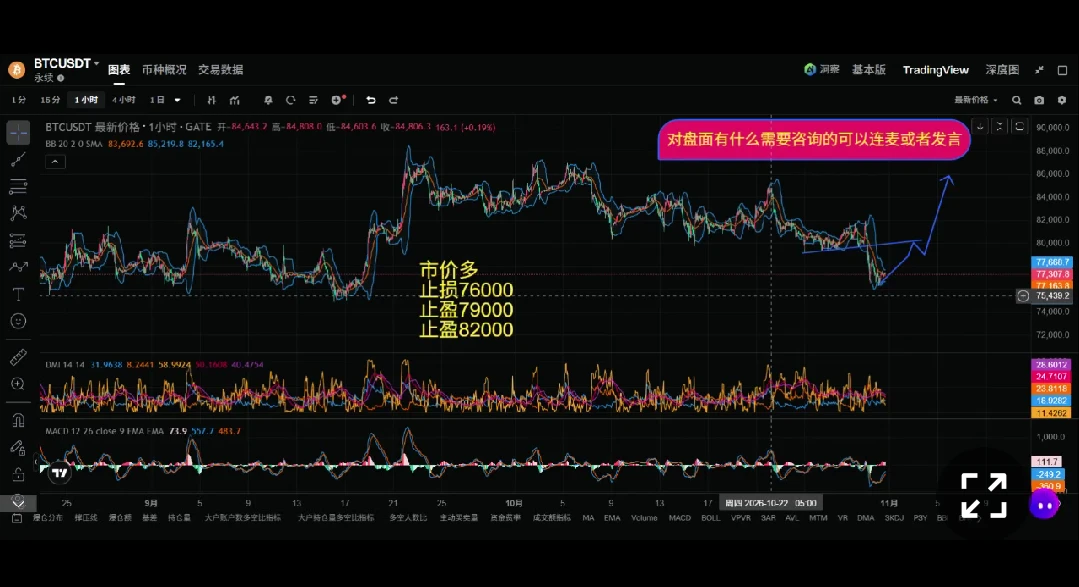Toggle the lock drawings tool
Image resolution: width=1079 pixels, height=587 pixels.
tap(19, 474)
